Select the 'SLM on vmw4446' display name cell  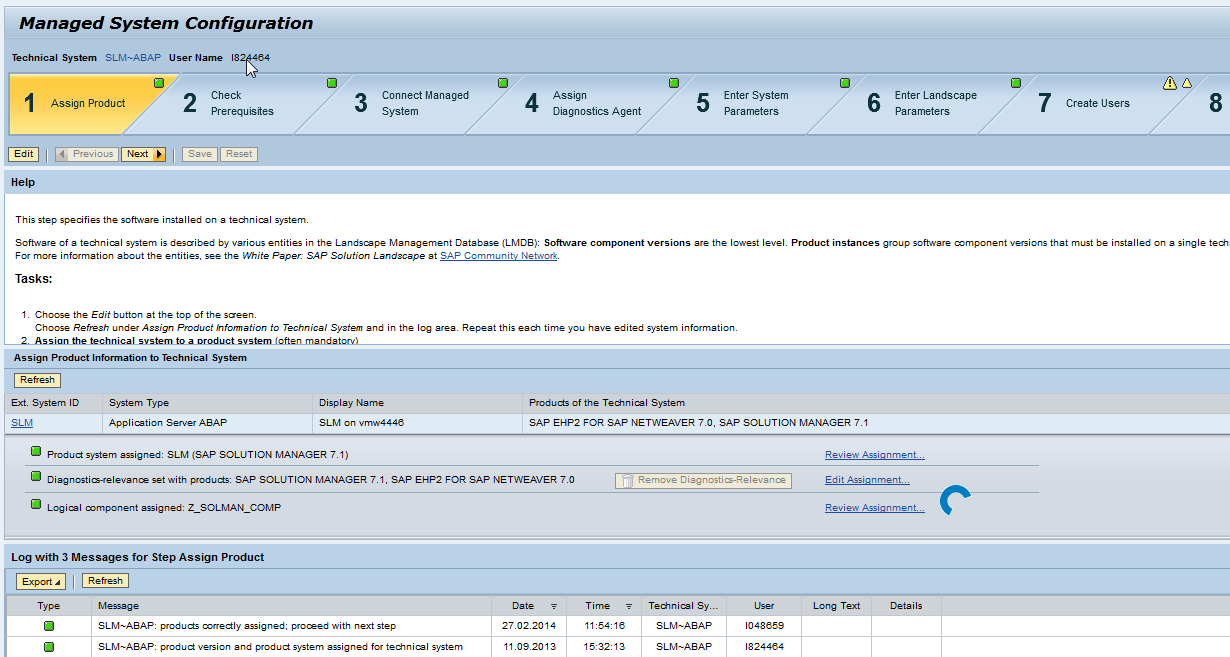[x=417, y=423]
